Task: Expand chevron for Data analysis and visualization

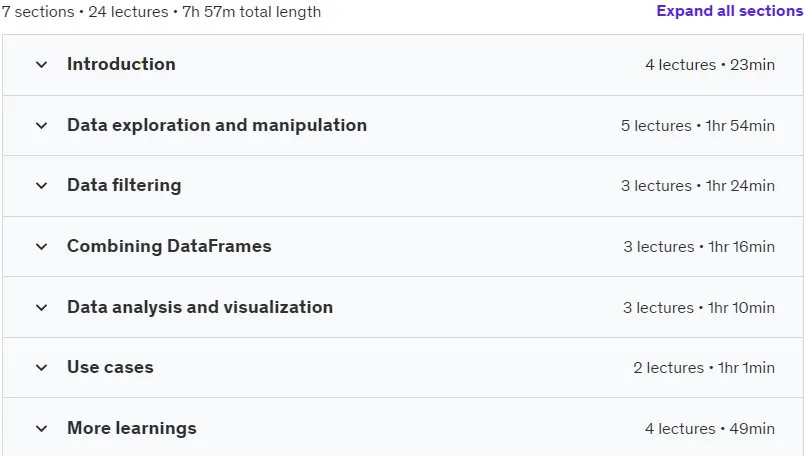Action: [x=42, y=307]
